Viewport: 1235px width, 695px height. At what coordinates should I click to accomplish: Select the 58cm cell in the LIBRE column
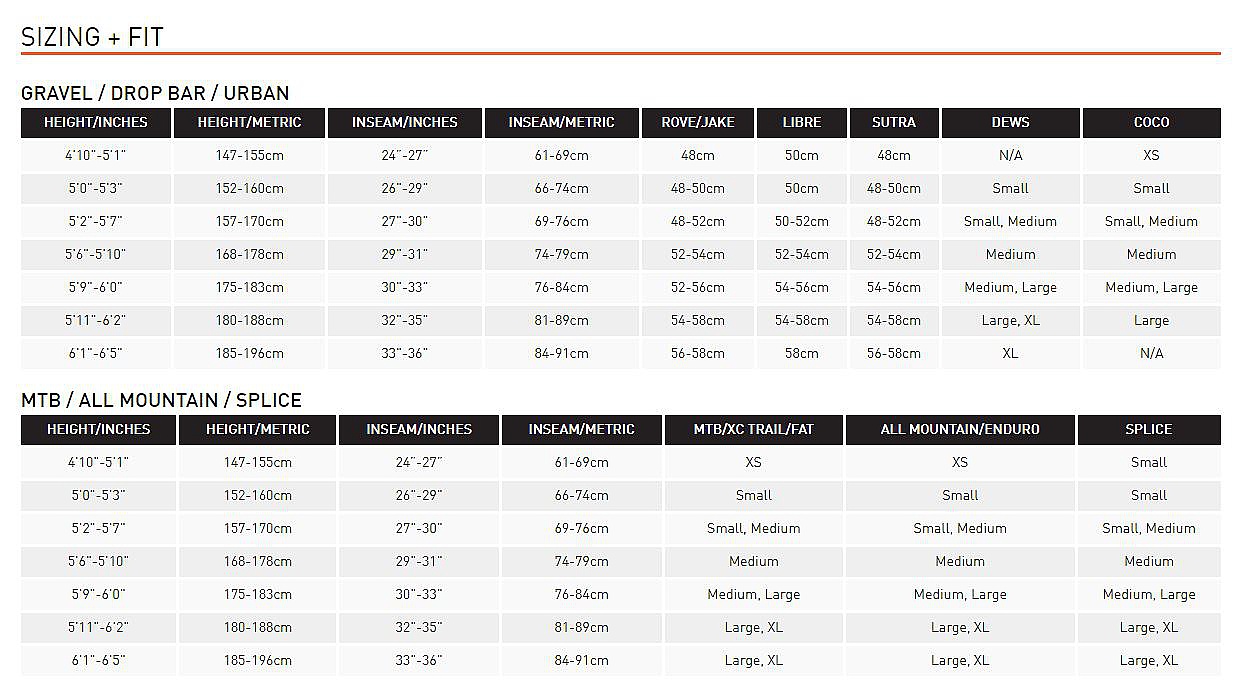coord(802,353)
